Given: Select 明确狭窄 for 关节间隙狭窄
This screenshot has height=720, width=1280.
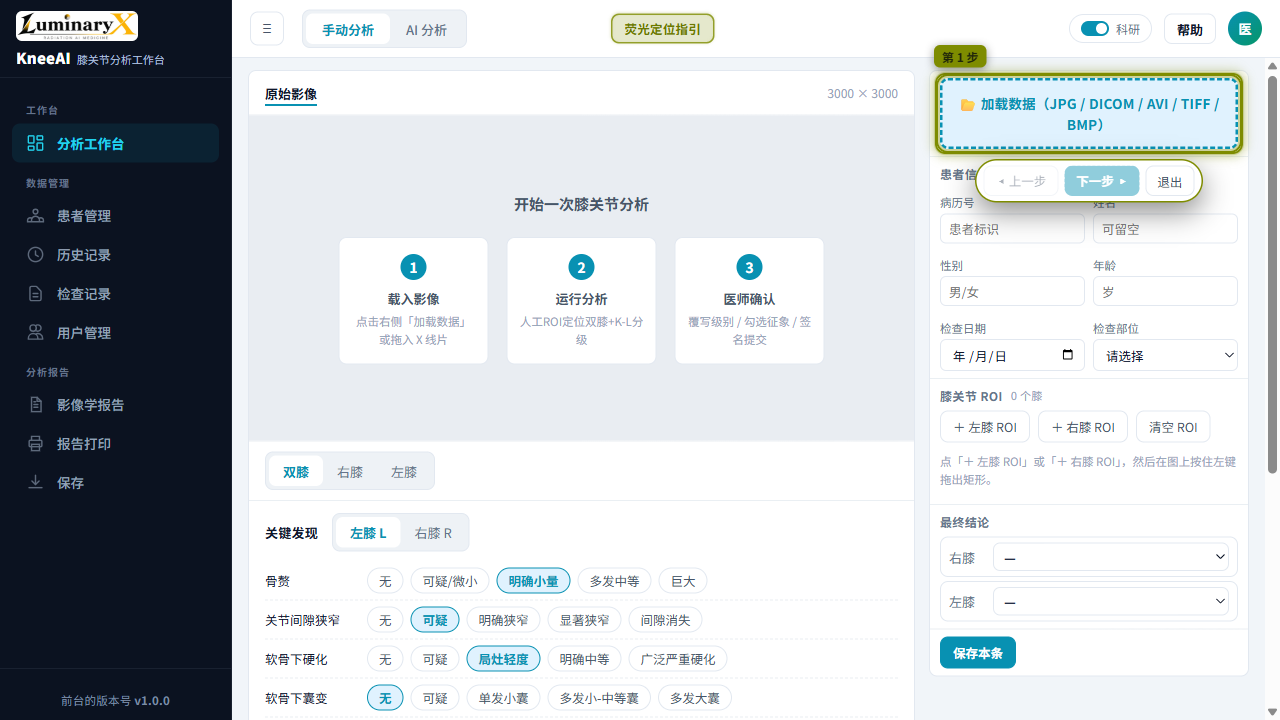Looking at the screenshot, I should 503,620.
